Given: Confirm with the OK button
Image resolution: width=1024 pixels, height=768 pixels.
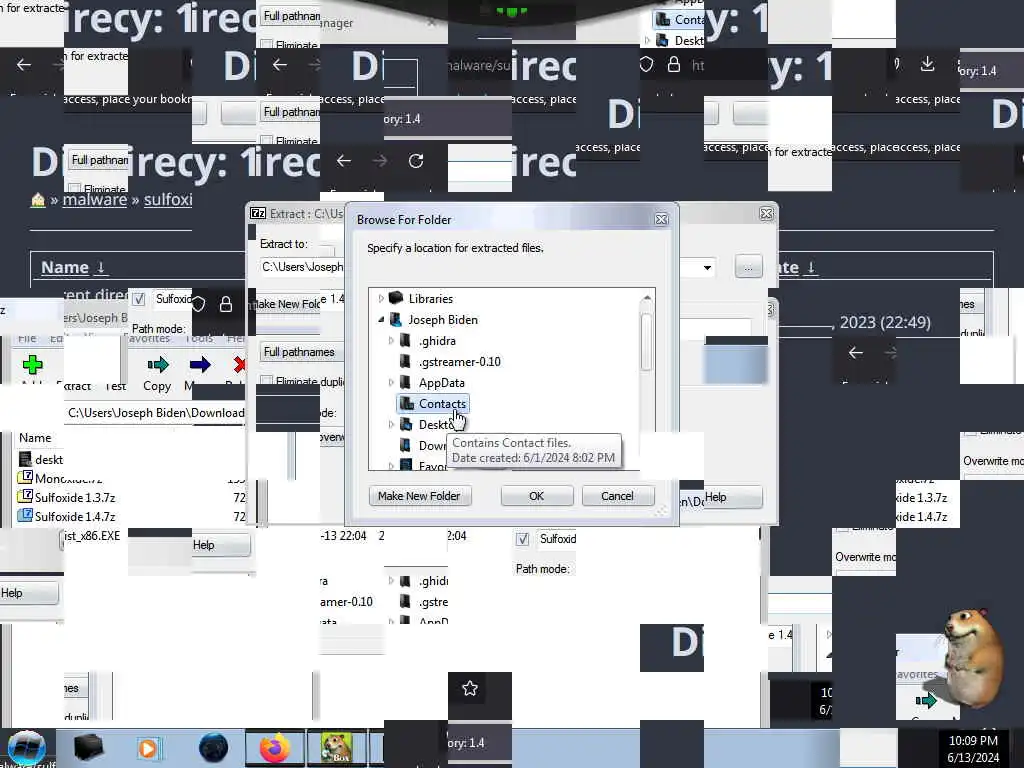Looking at the screenshot, I should pyautogui.click(x=536, y=496).
